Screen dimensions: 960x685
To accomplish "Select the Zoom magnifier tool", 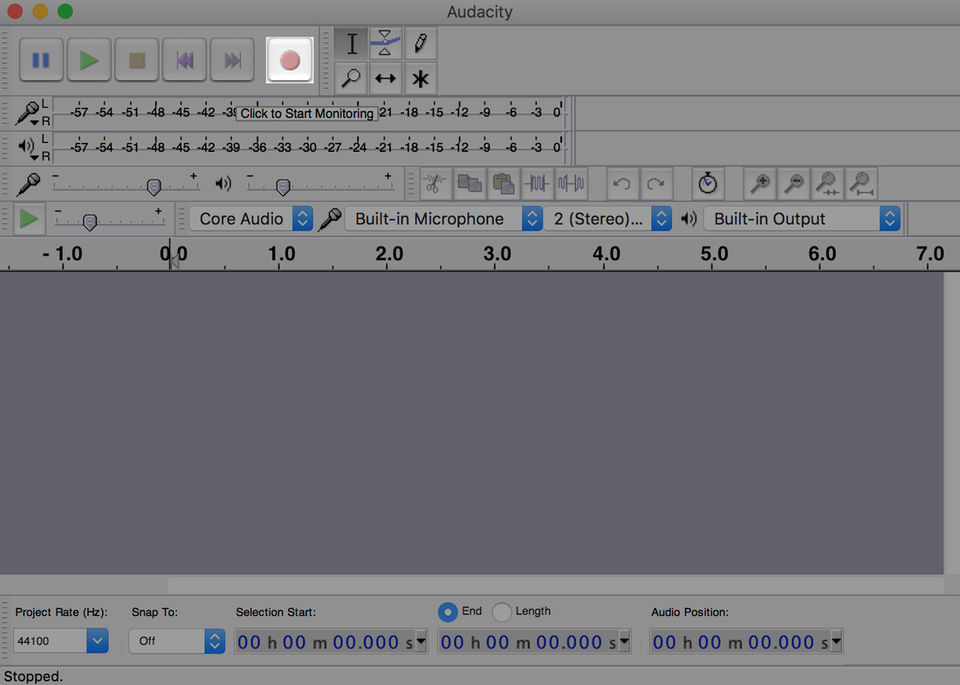I will pyautogui.click(x=351, y=78).
